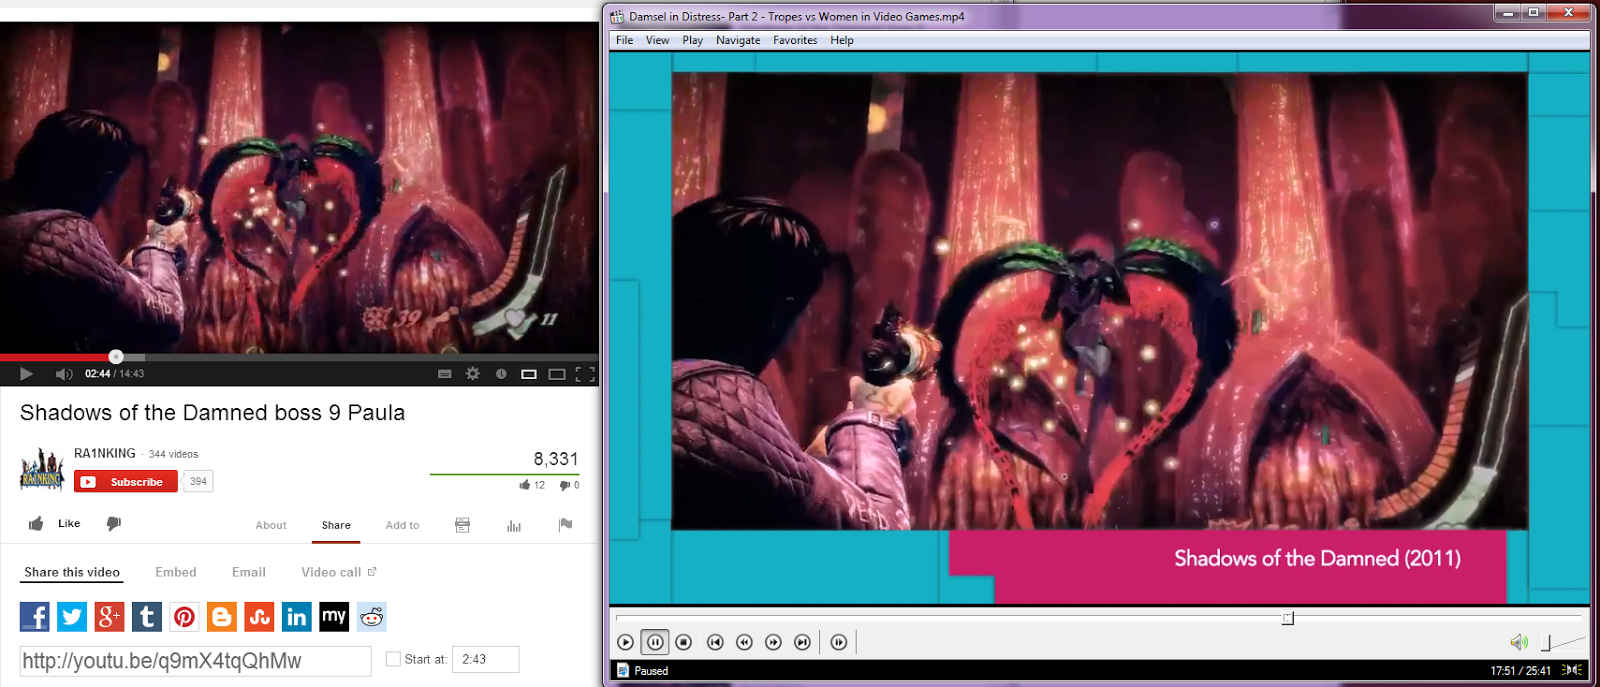This screenshot has width=1600, height=687.
Task: Open the Favorites menu
Action: click(794, 40)
